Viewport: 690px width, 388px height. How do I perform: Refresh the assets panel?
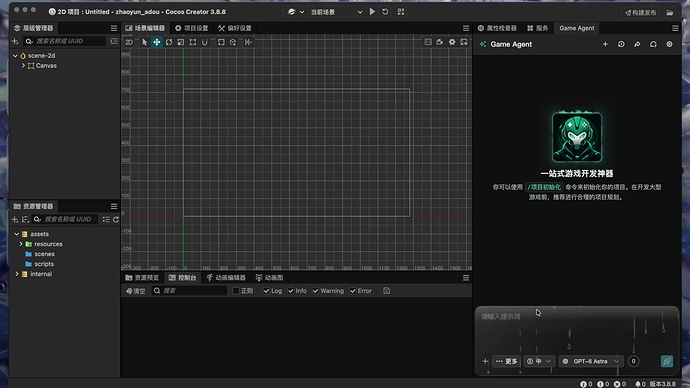click(116, 219)
